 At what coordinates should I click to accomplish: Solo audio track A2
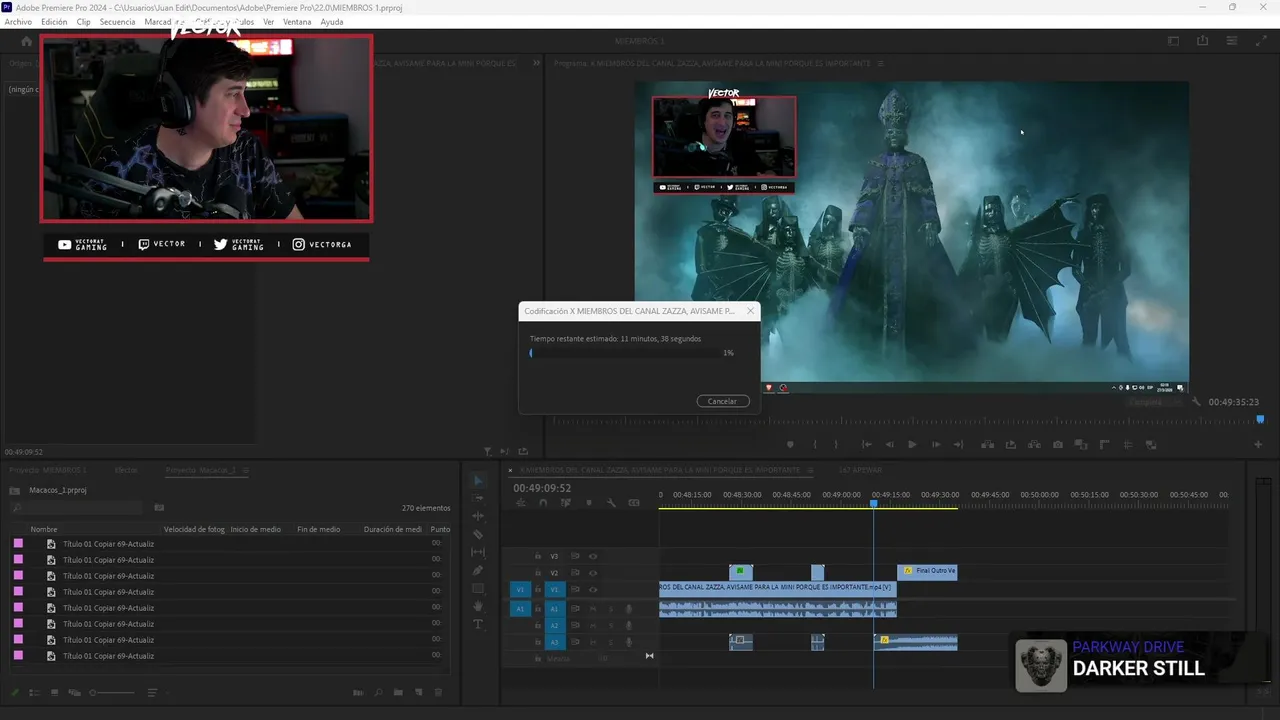point(611,625)
